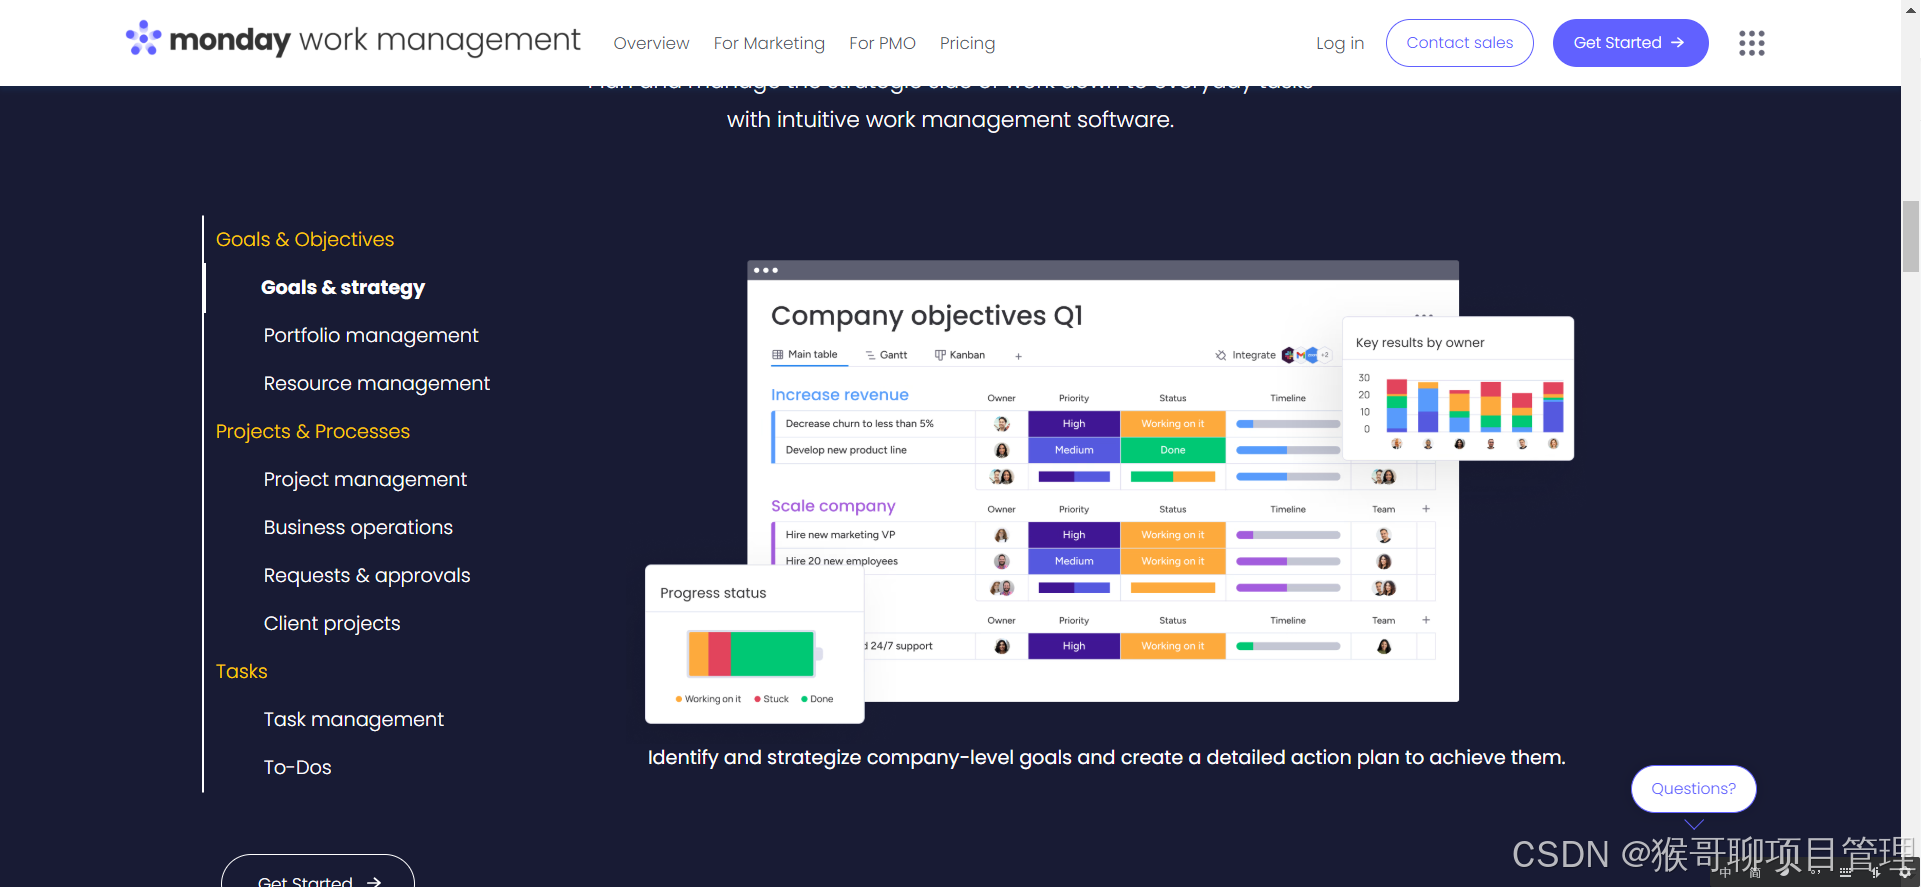Click team avatar for Hire 20 new employees
This screenshot has width=1921, height=887.
click(x=1384, y=561)
